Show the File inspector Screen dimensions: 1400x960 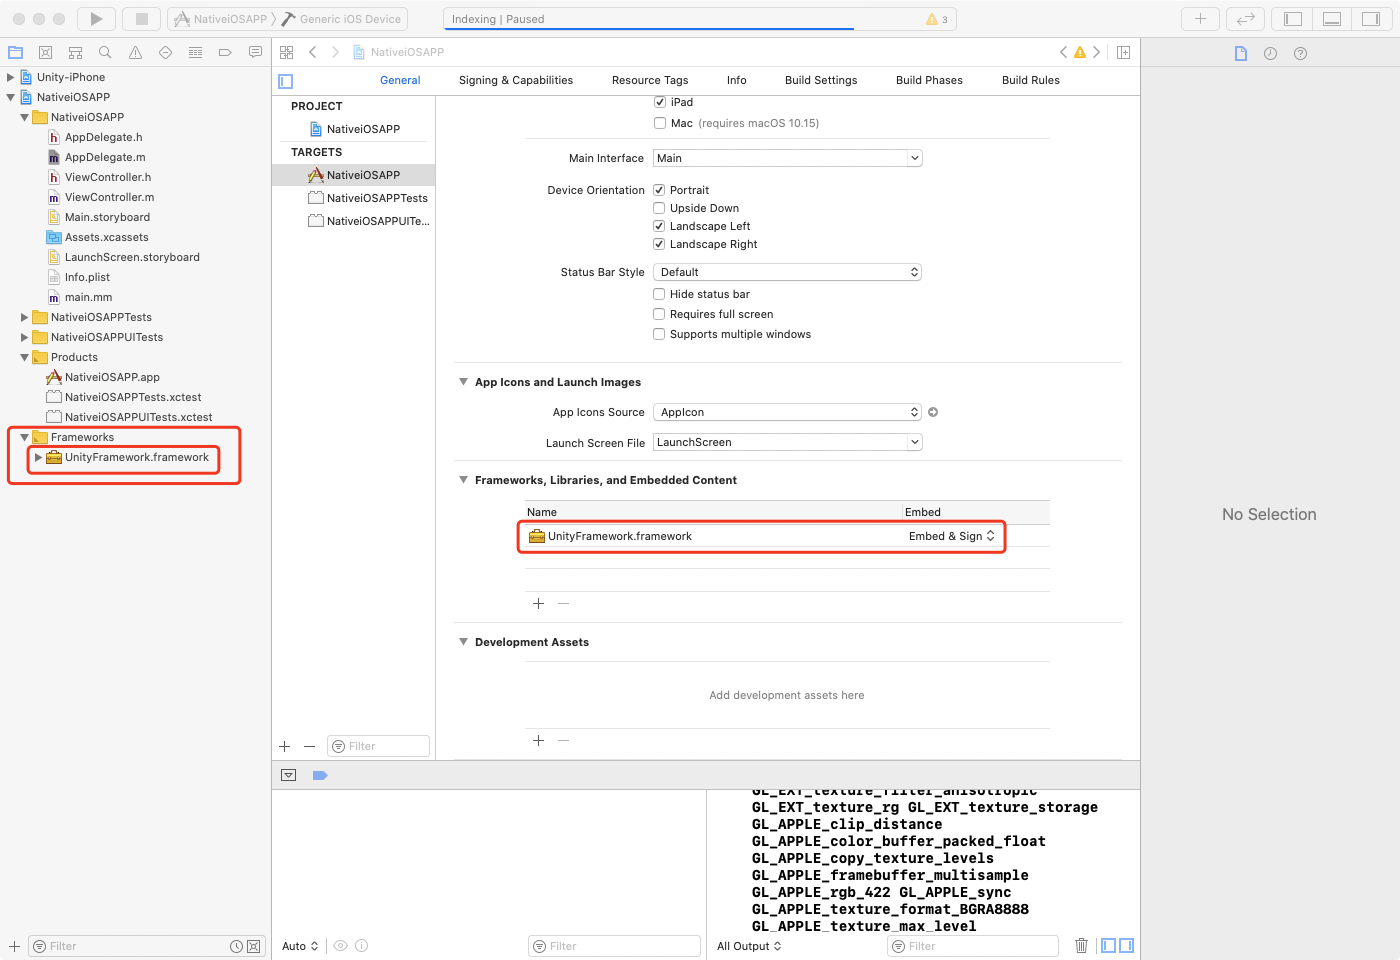click(x=1241, y=54)
